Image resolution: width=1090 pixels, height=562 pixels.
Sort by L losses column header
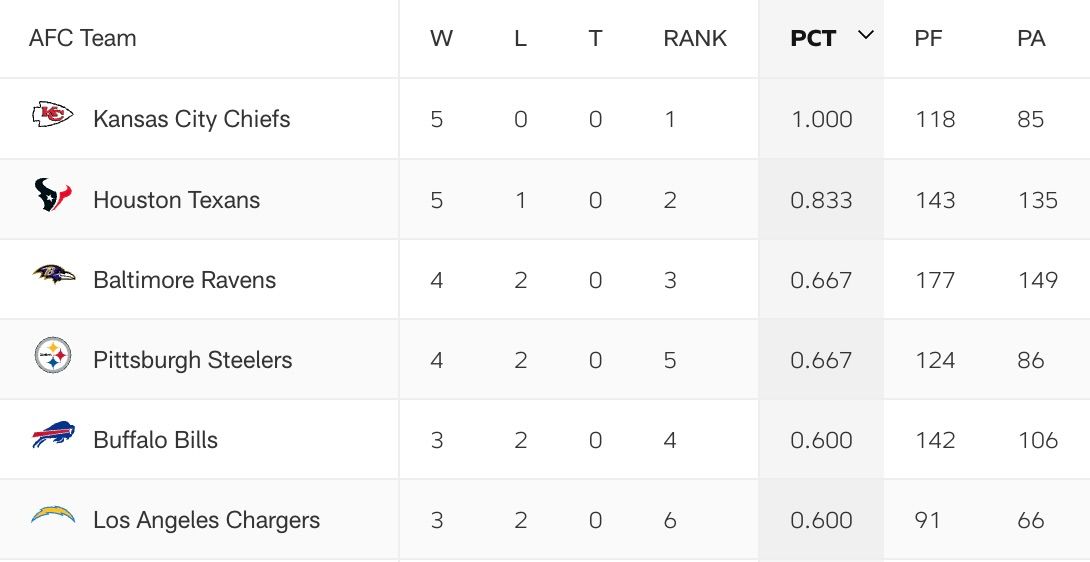[x=520, y=38]
